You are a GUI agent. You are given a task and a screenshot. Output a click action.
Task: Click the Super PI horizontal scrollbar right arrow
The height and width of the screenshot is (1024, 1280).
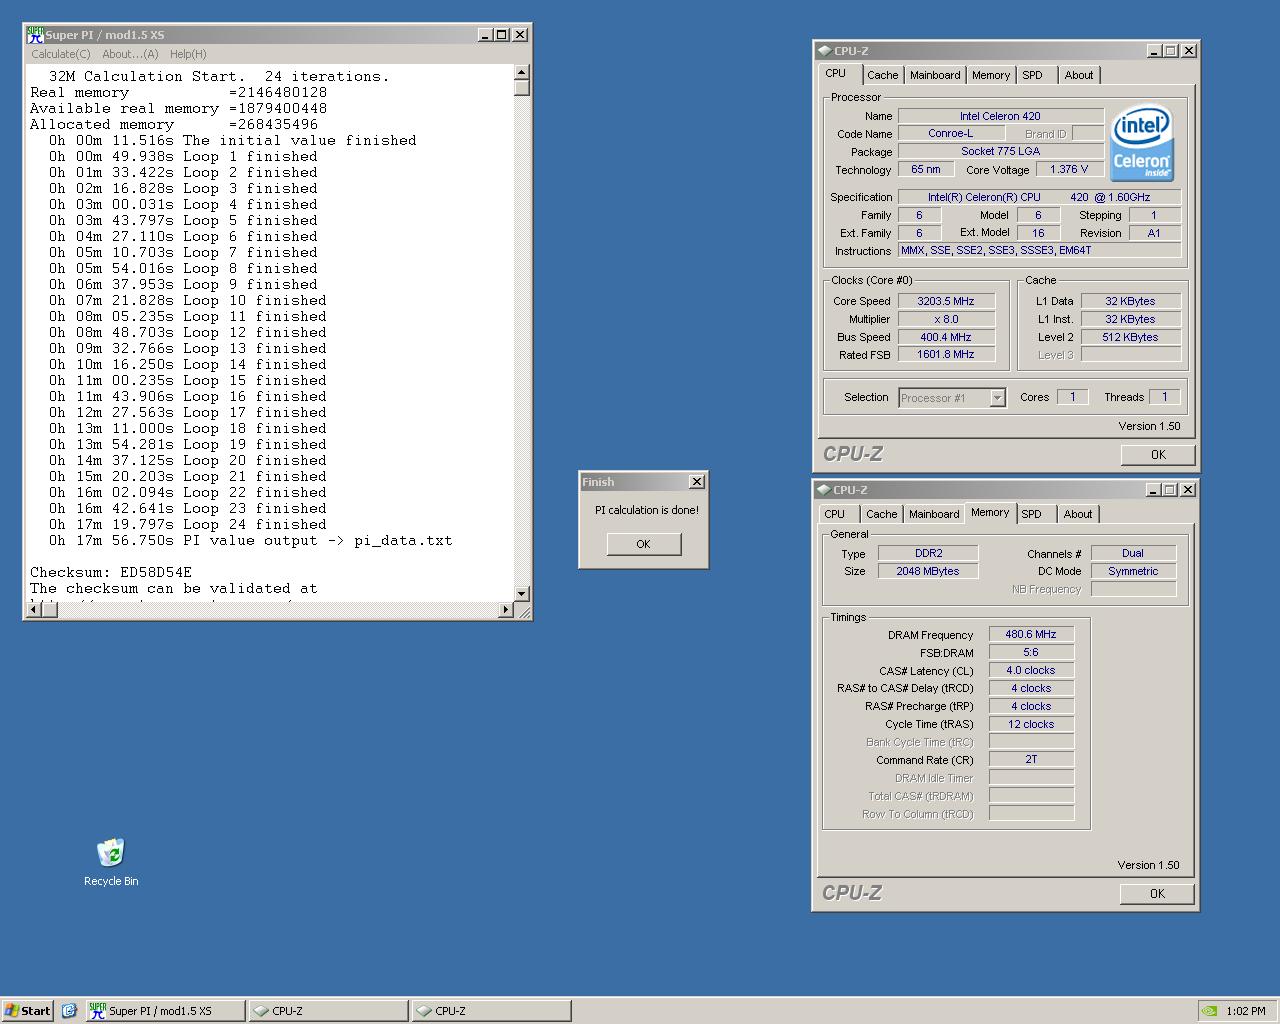[505, 609]
